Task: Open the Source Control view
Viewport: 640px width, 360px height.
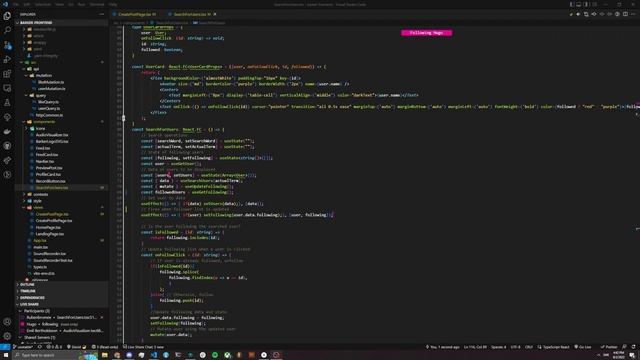Action: [7, 45]
